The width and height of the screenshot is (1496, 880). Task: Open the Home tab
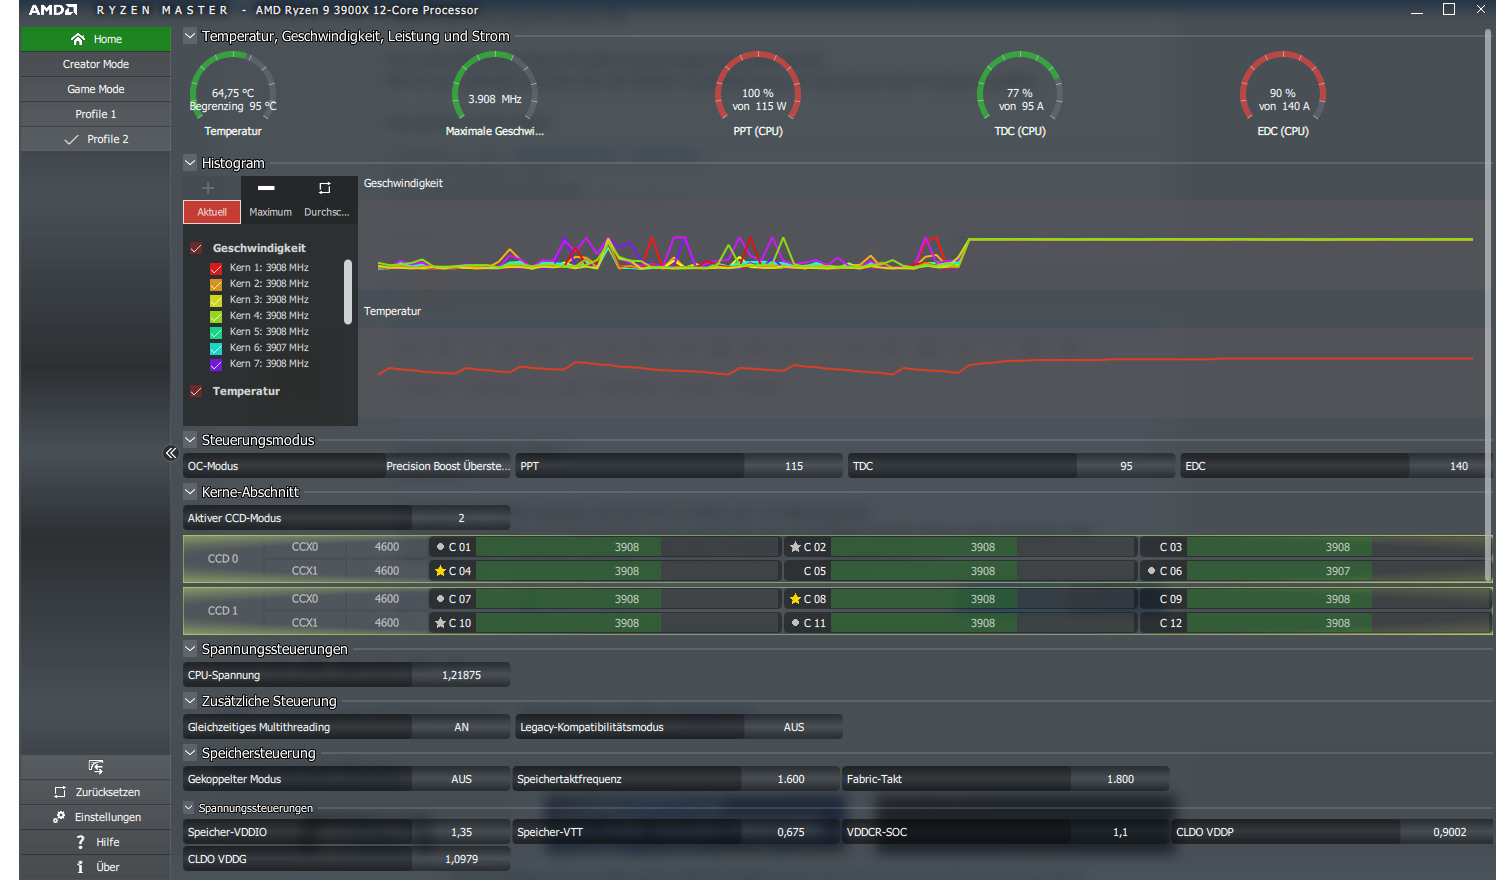point(96,39)
